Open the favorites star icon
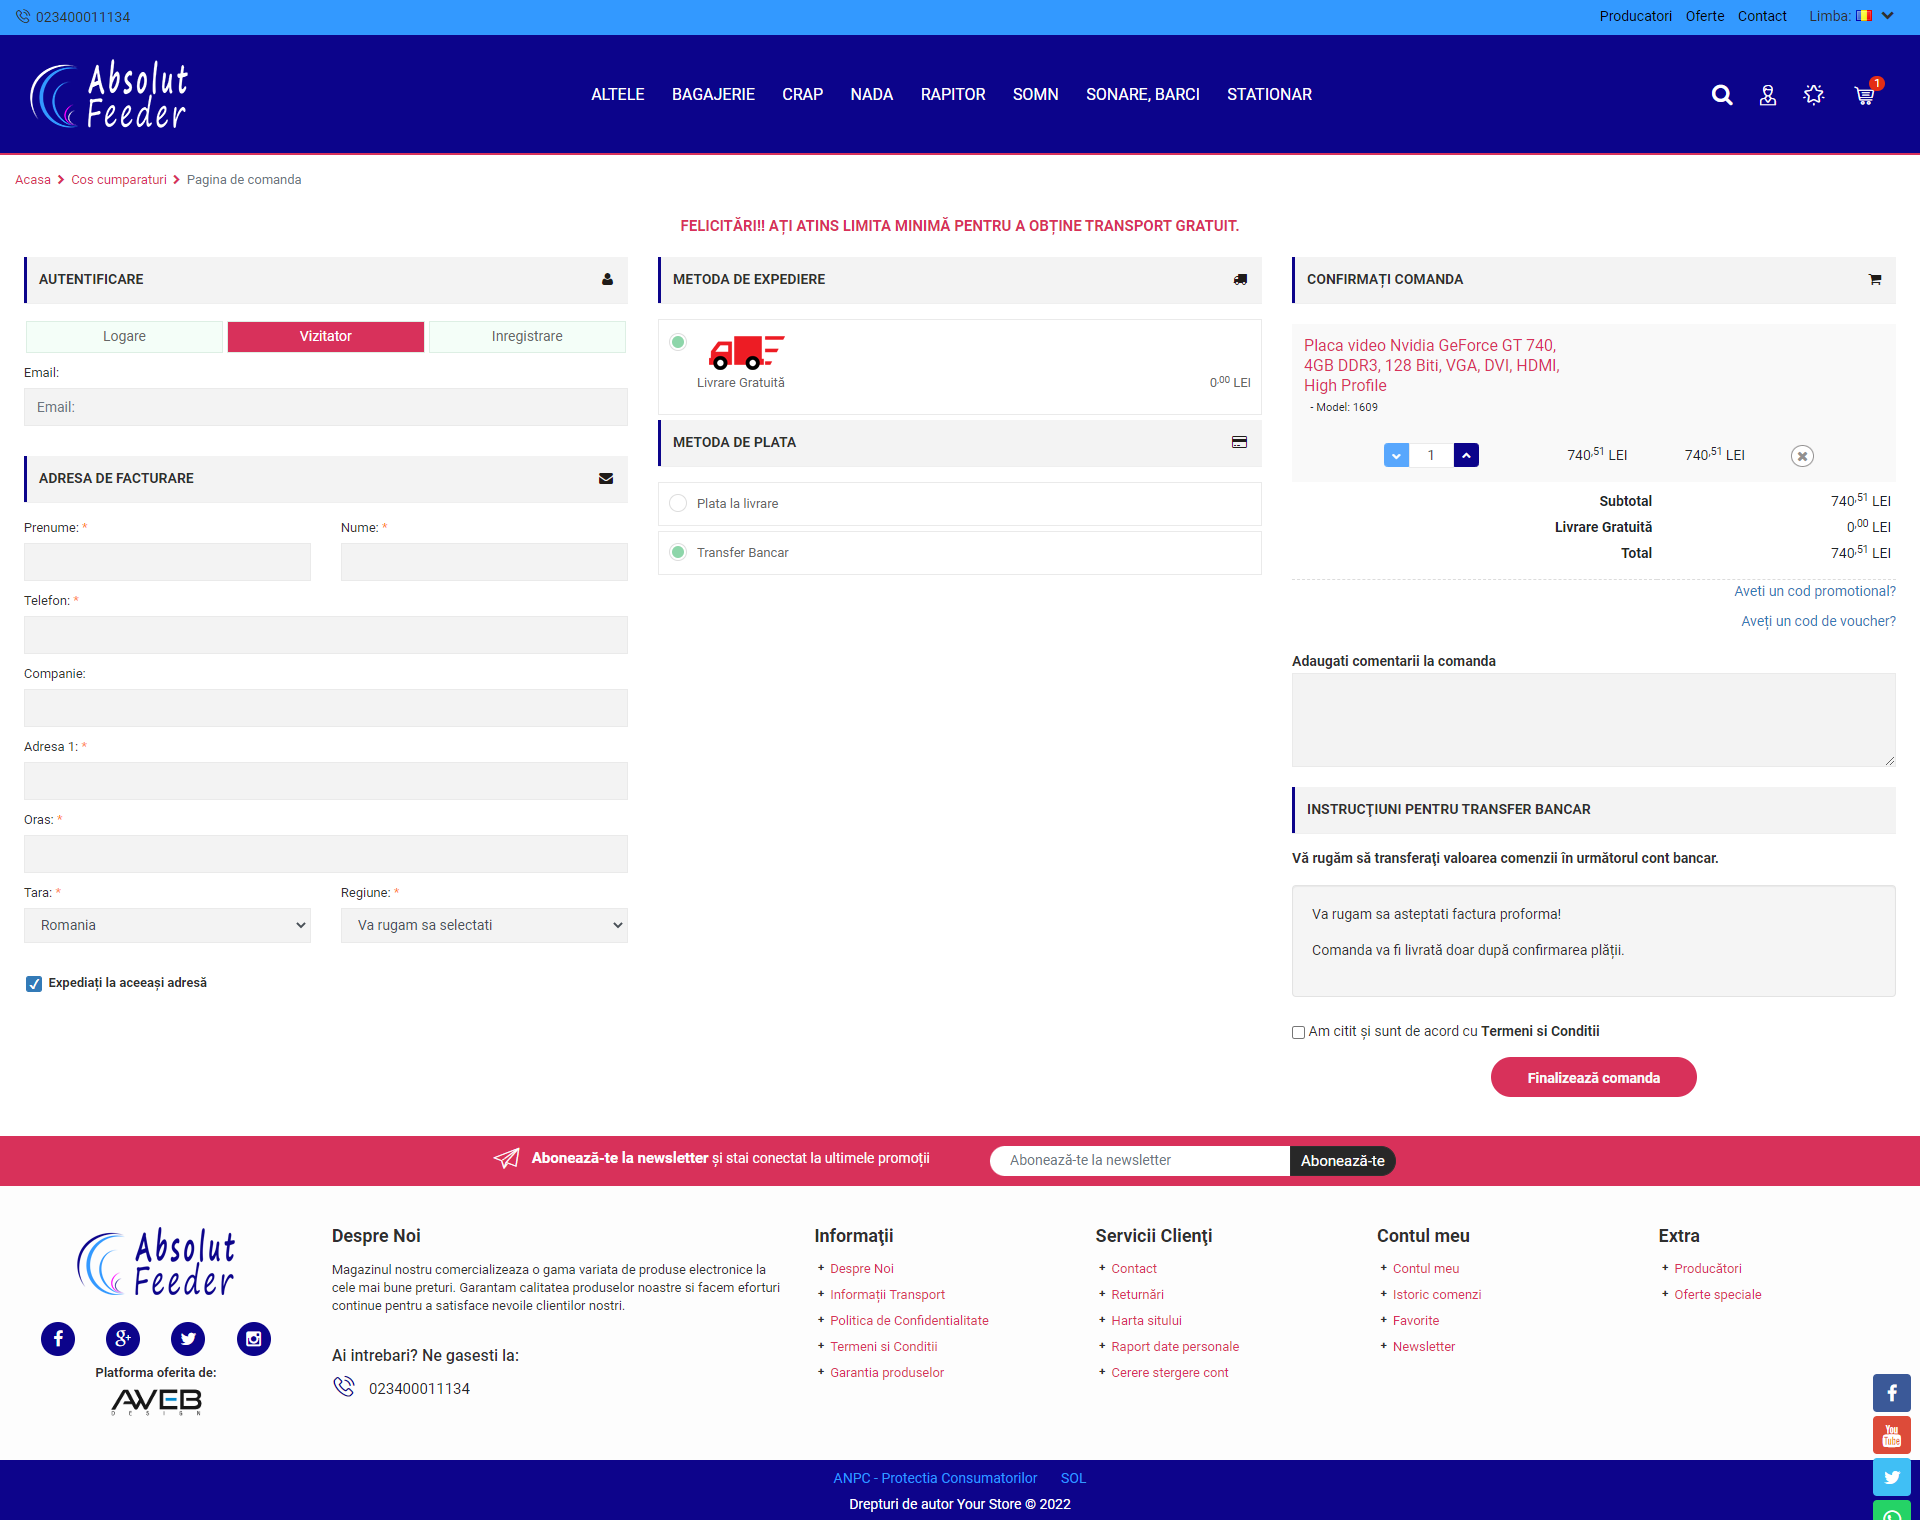 click(1813, 95)
